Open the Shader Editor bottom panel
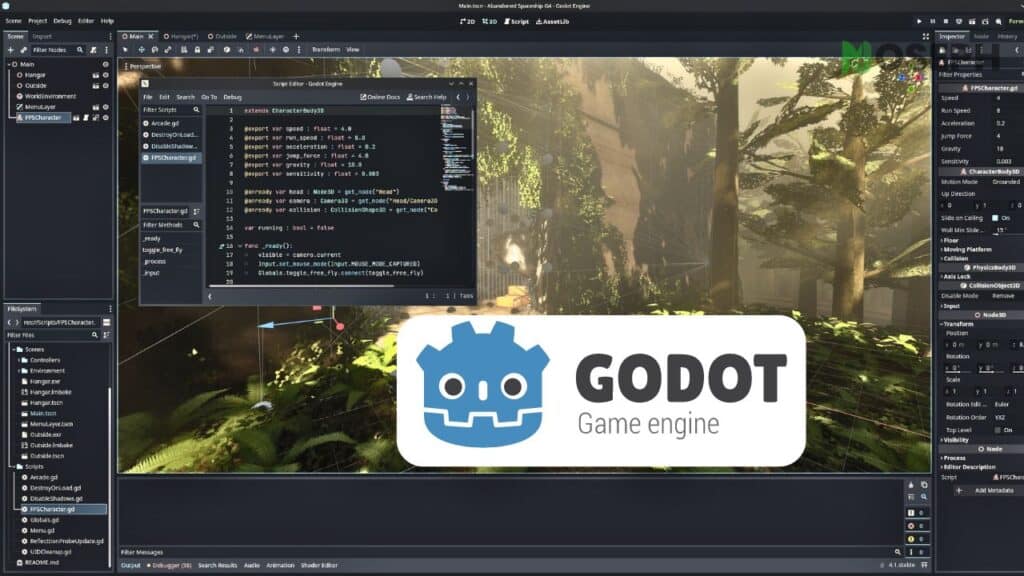Image resolution: width=1024 pixels, height=576 pixels. pos(319,566)
